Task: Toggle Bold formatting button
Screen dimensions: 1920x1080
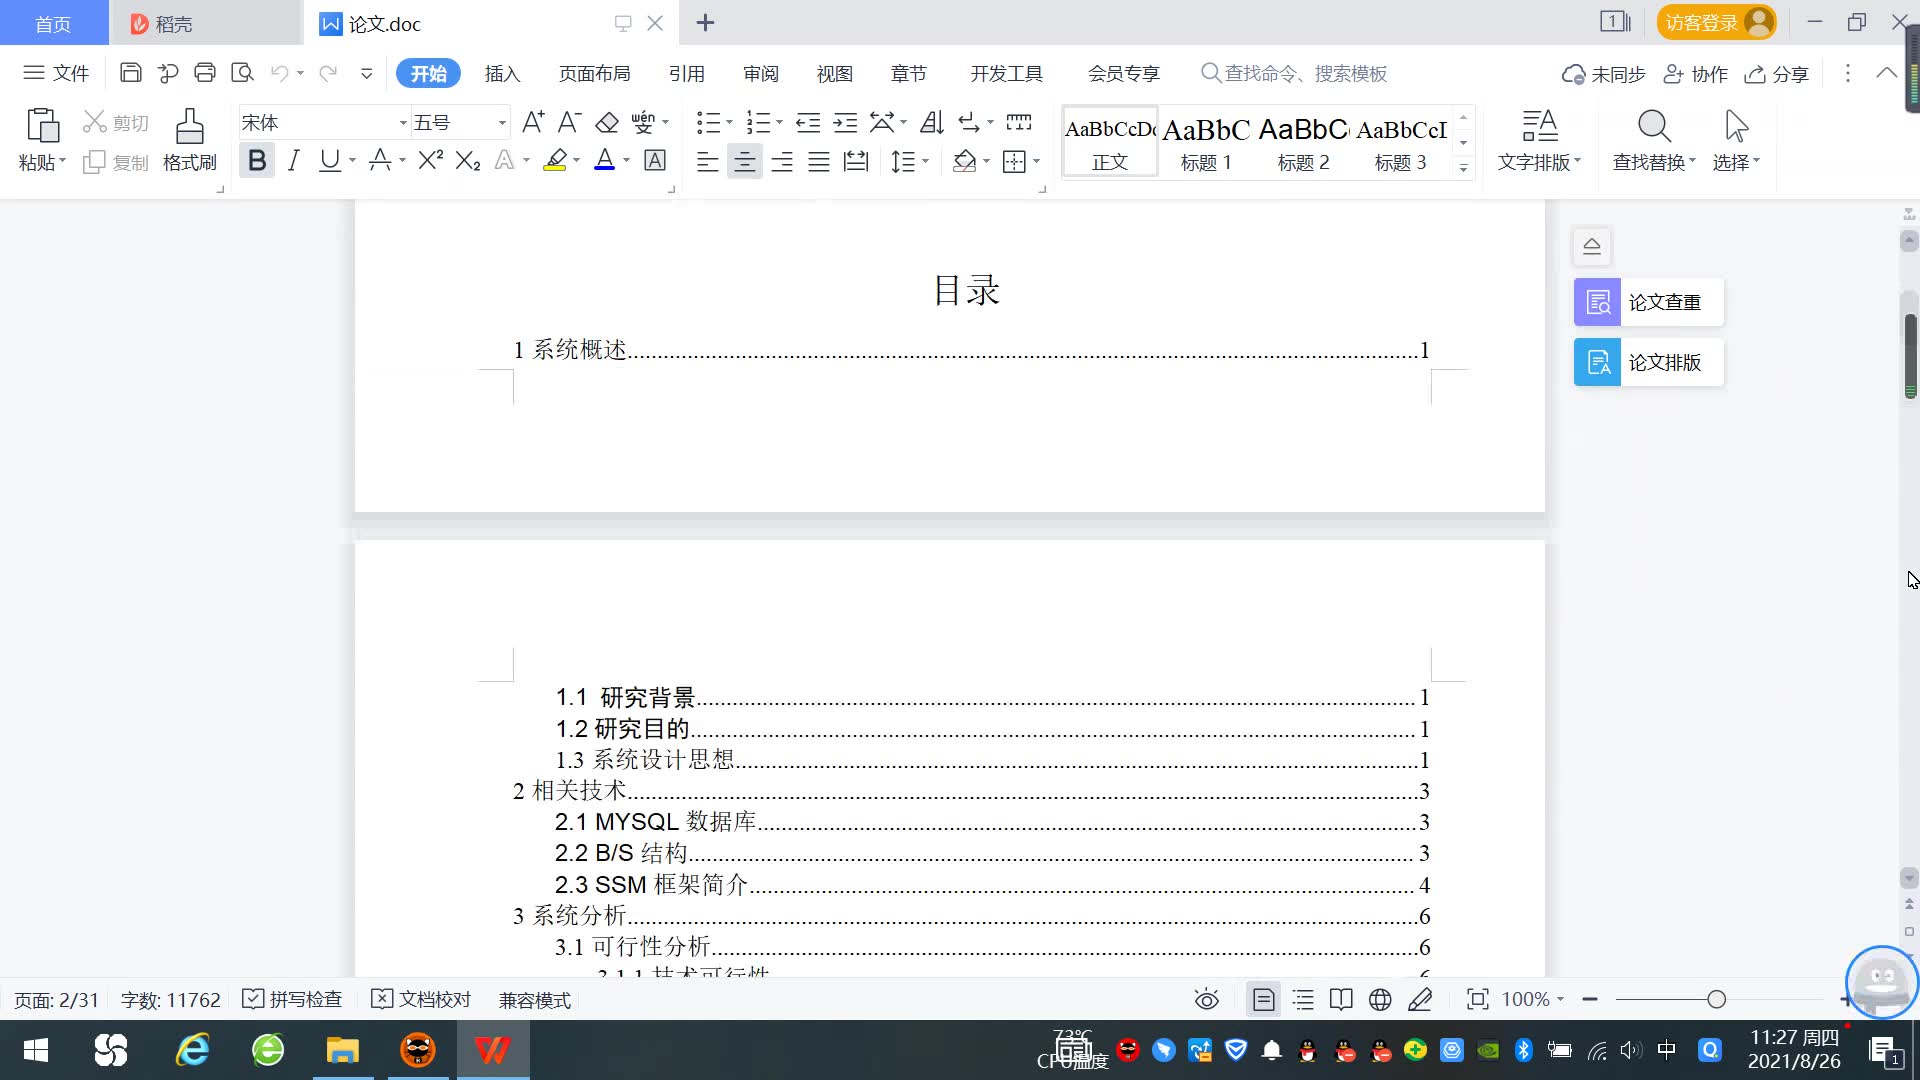Action: click(x=257, y=161)
